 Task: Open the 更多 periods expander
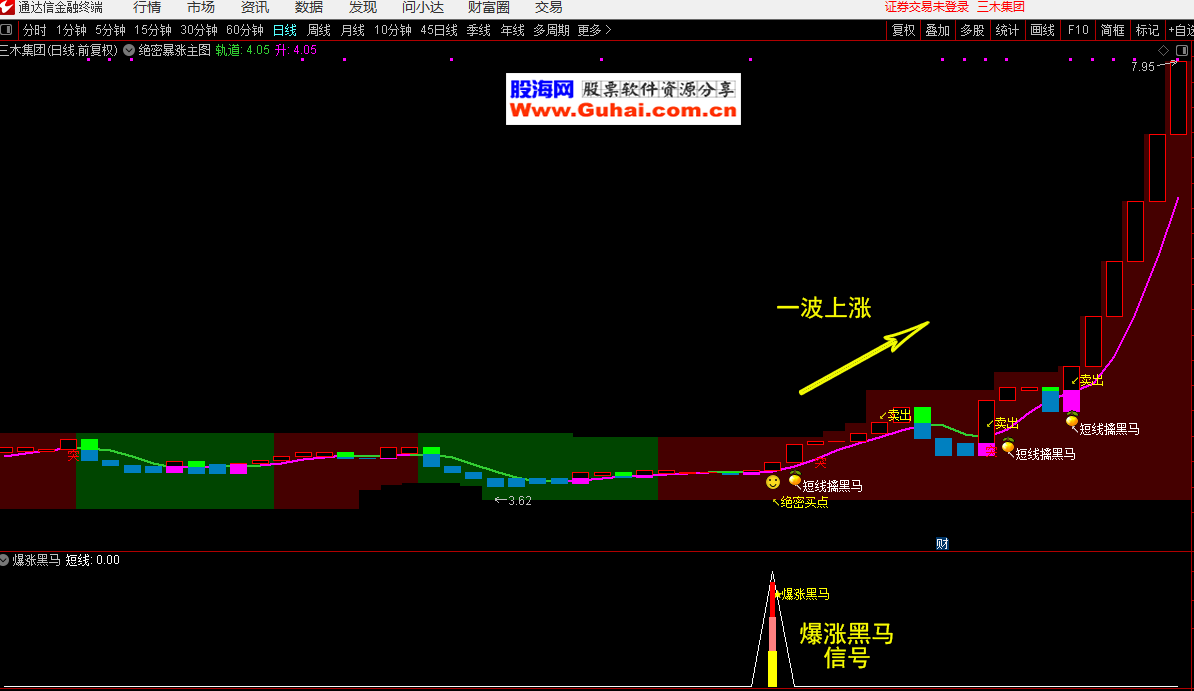pyautogui.click(x=594, y=30)
